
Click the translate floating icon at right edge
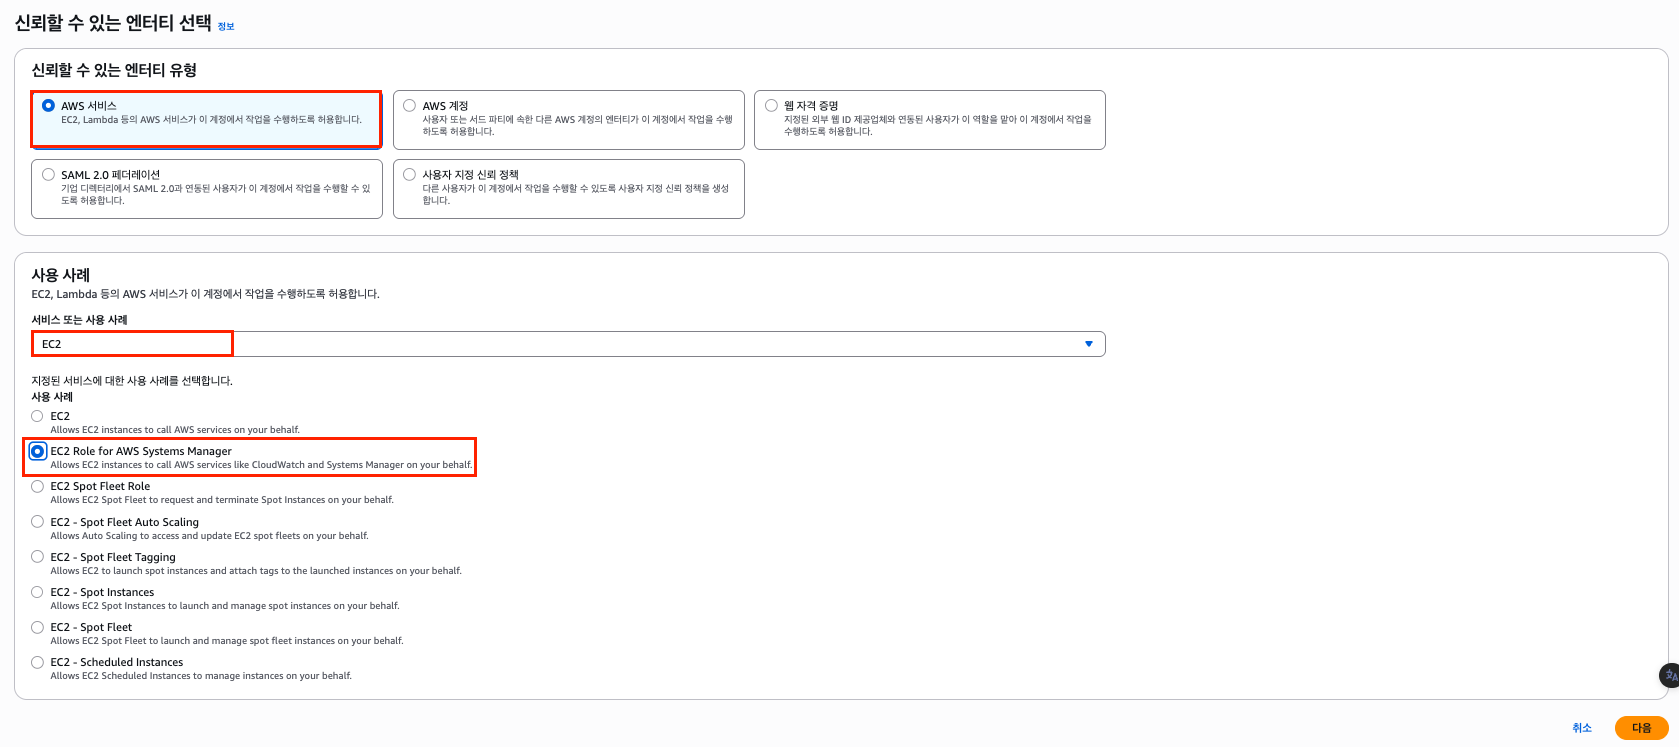tap(1669, 676)
